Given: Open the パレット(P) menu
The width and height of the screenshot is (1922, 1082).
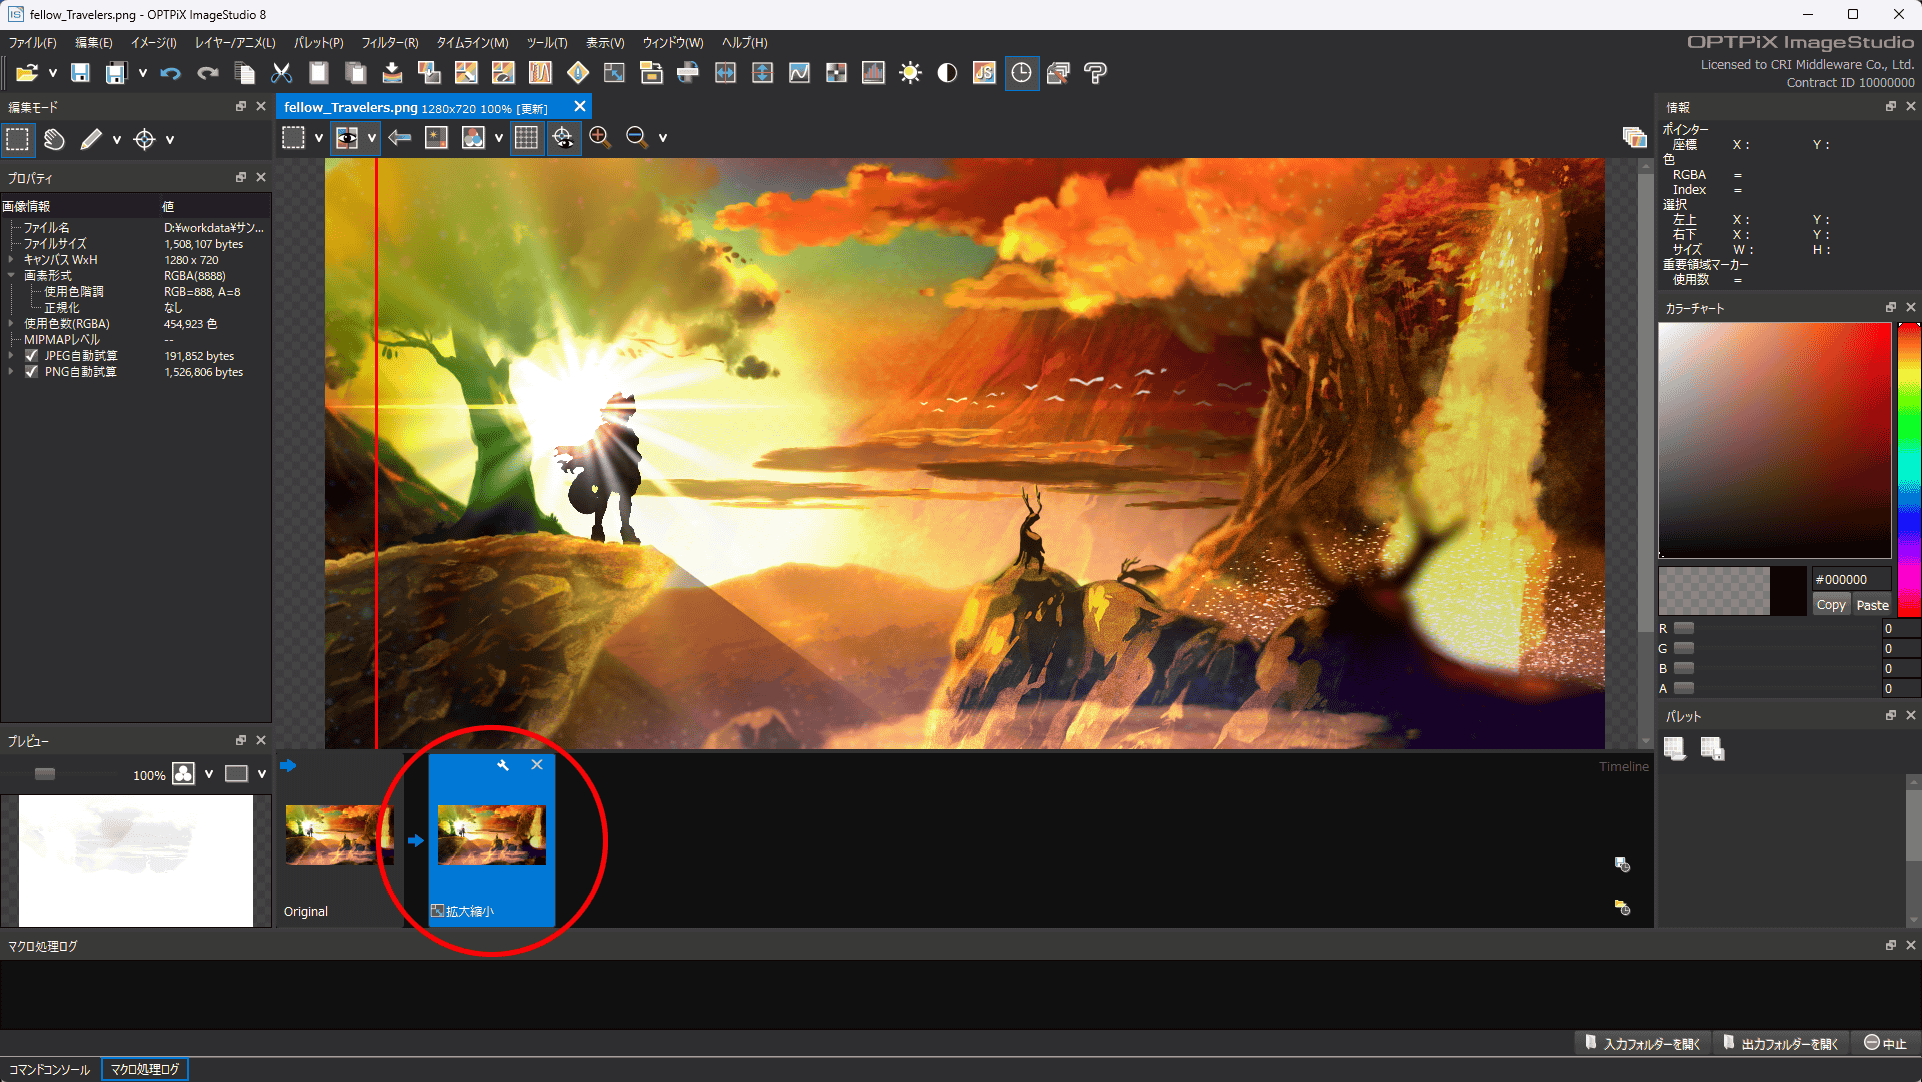Looking at the screenshot, I should point(318,43).
